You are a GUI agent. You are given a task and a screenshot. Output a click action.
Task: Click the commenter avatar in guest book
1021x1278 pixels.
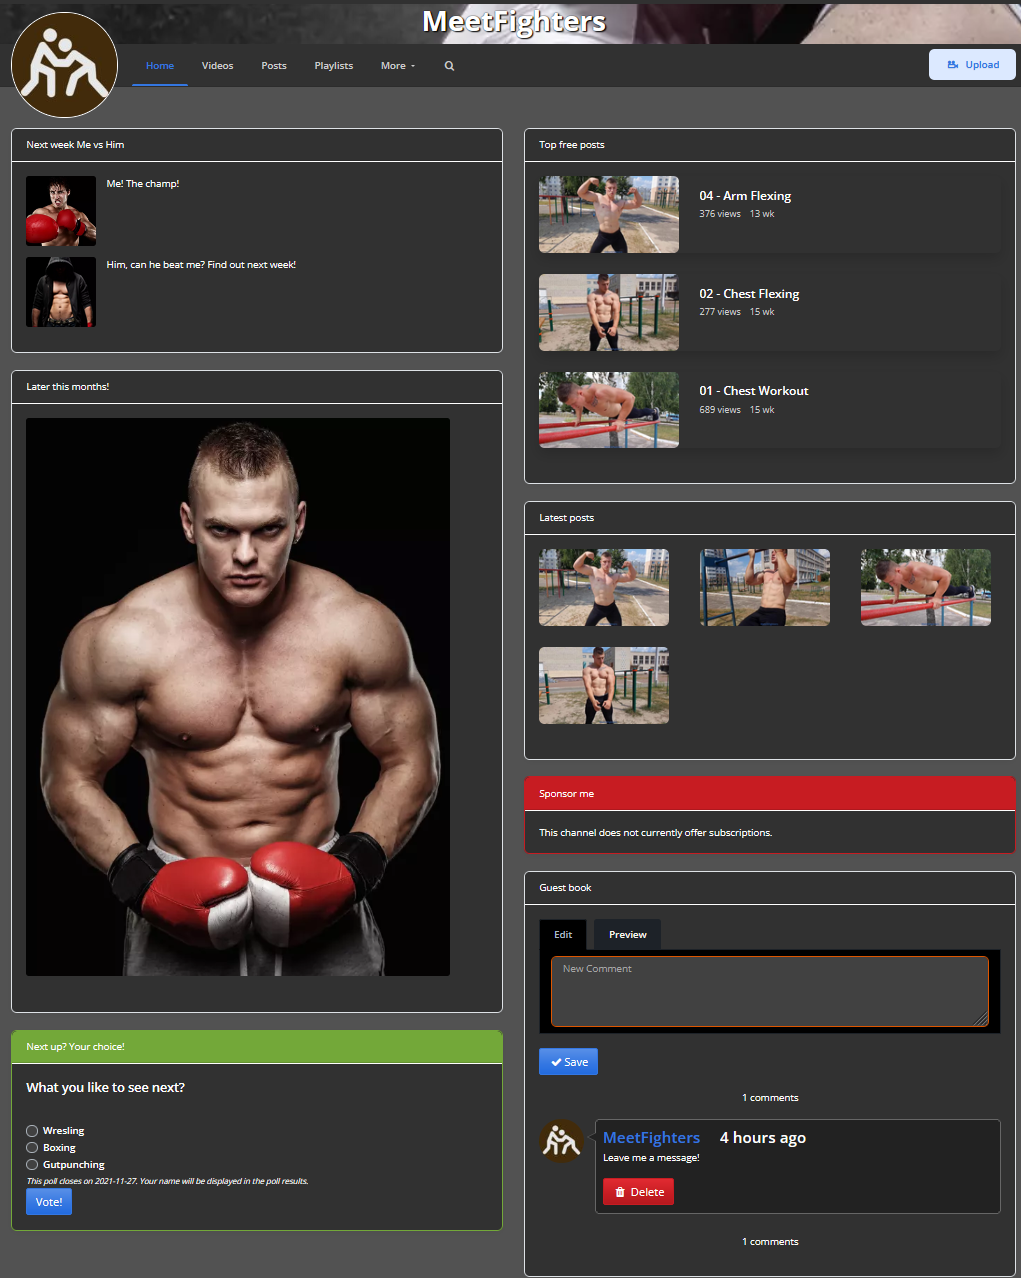[561, 1141]
